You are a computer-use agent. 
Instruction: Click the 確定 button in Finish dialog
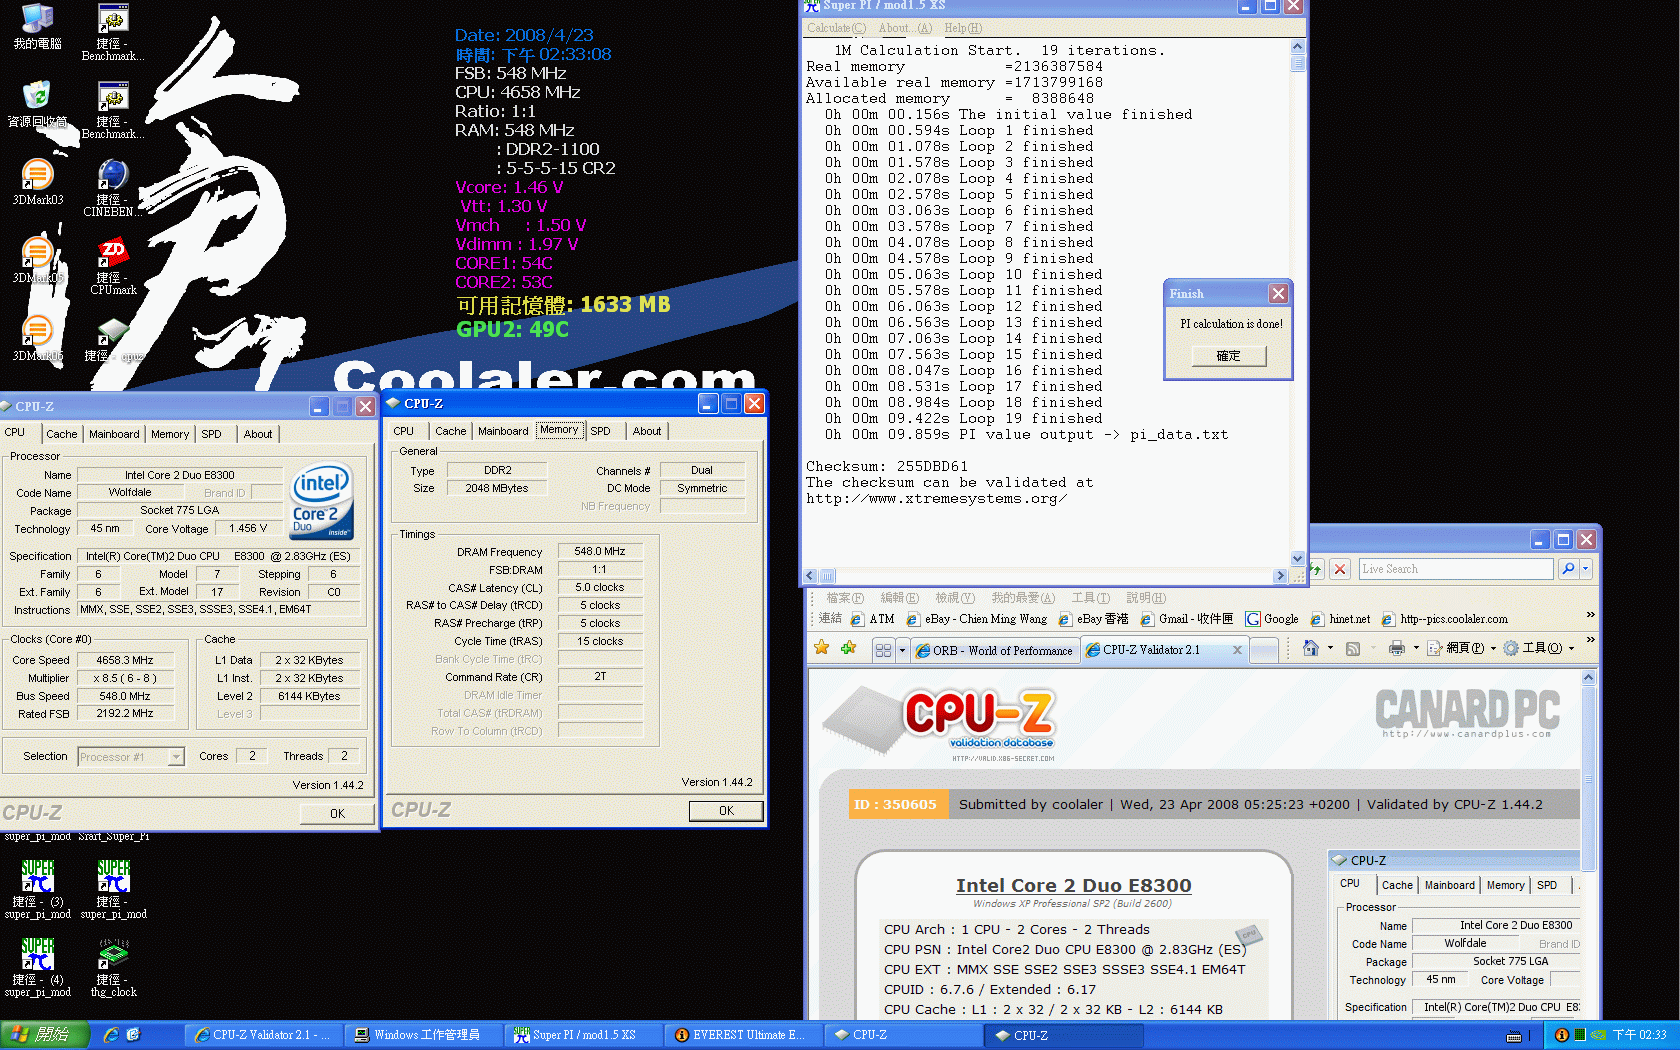[1228, 356]
